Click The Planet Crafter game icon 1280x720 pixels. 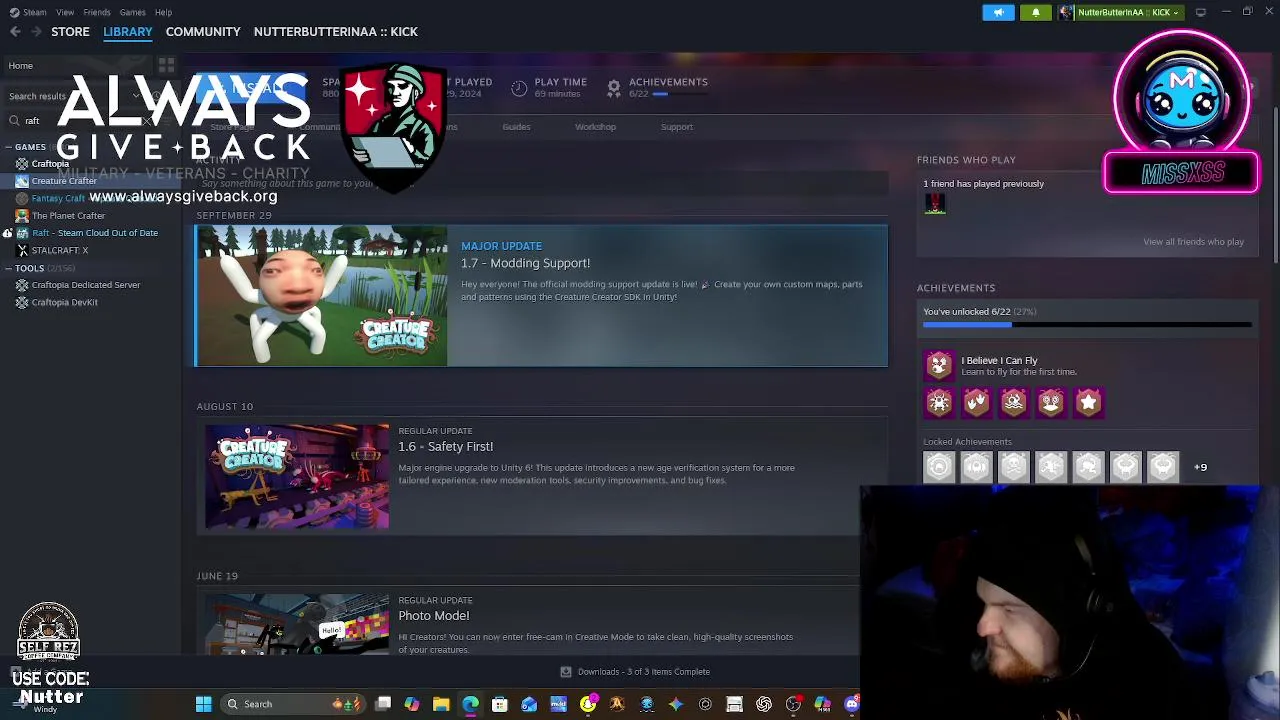(22, 216)
